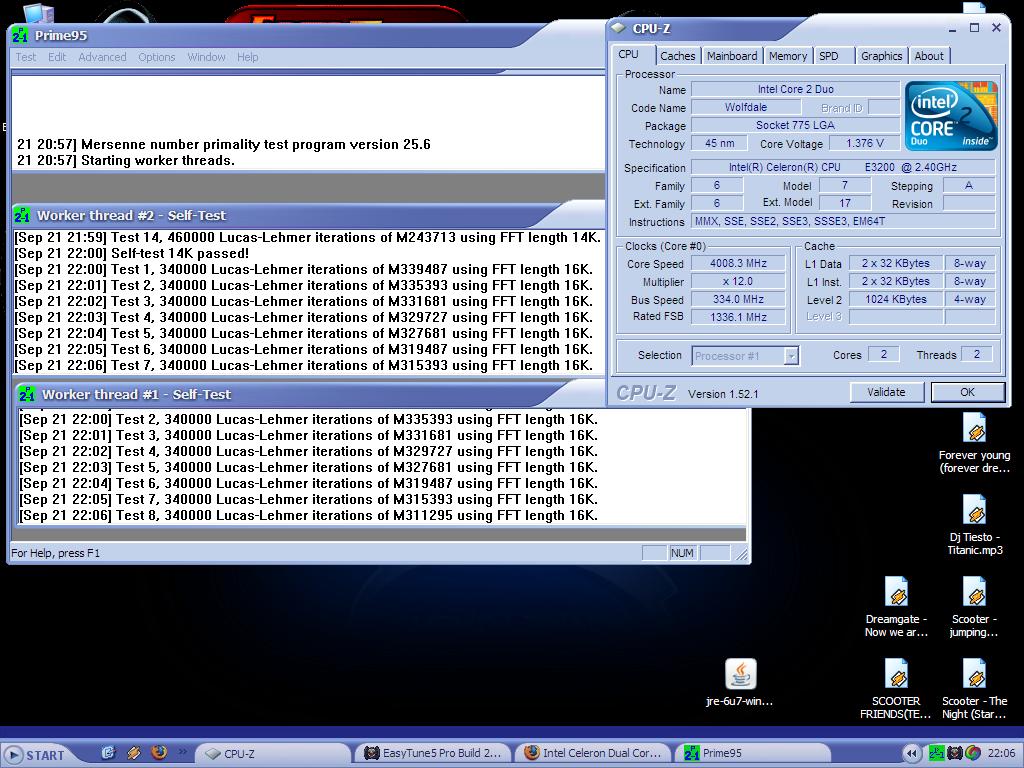Open the Dj Tiesto - Titanic.mp3 file icon
Viewport: 1024px width, 768px height.
(974, 526)
